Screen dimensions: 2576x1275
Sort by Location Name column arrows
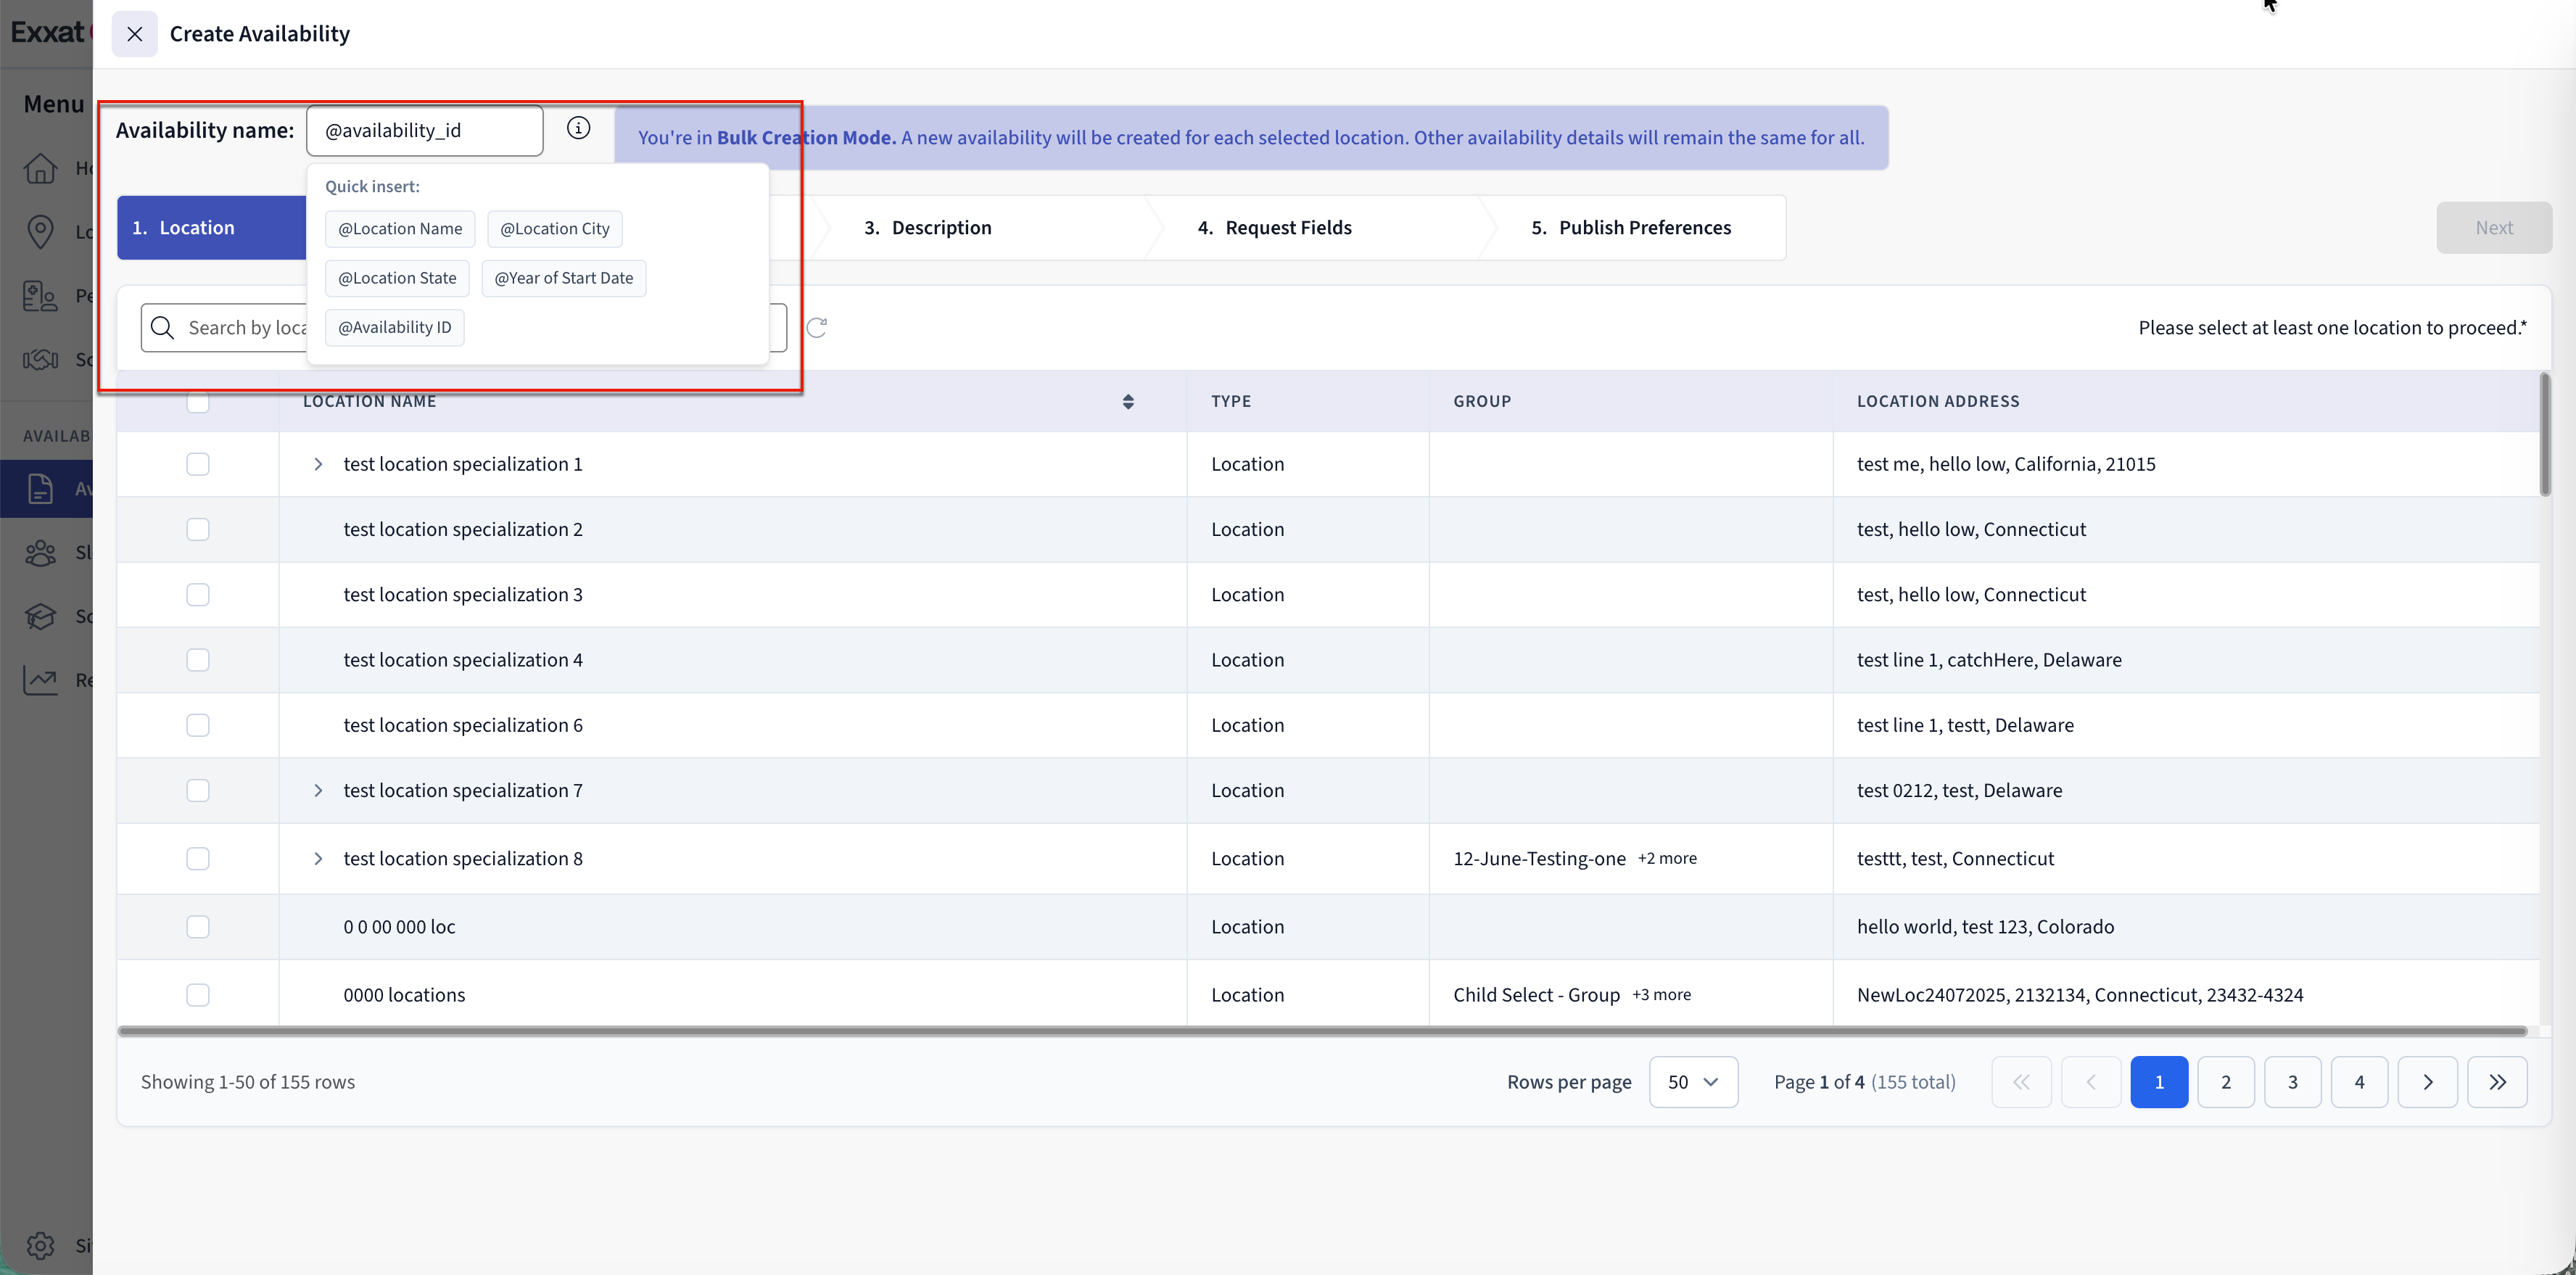(1128, 401)
